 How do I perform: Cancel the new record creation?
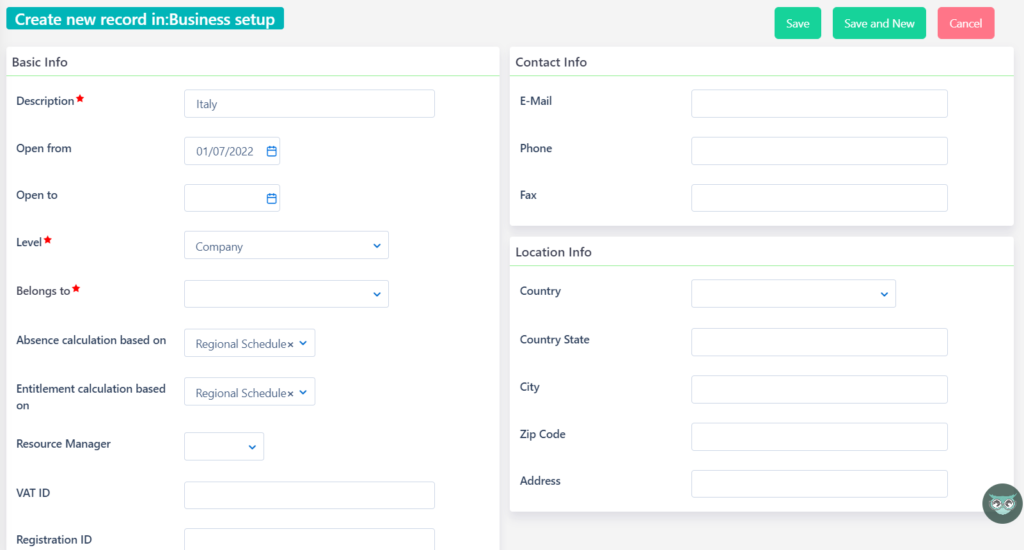(966, 24)
